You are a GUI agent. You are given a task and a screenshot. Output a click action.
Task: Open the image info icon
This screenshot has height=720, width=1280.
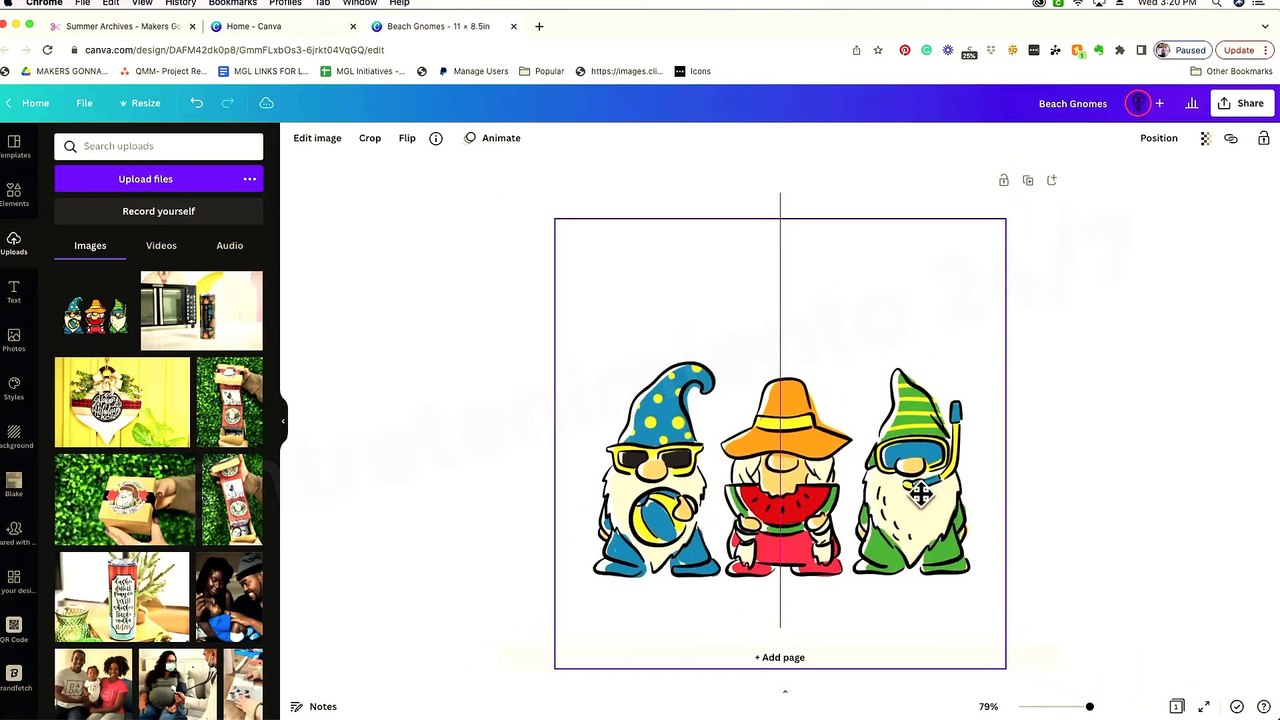[436, 138]
